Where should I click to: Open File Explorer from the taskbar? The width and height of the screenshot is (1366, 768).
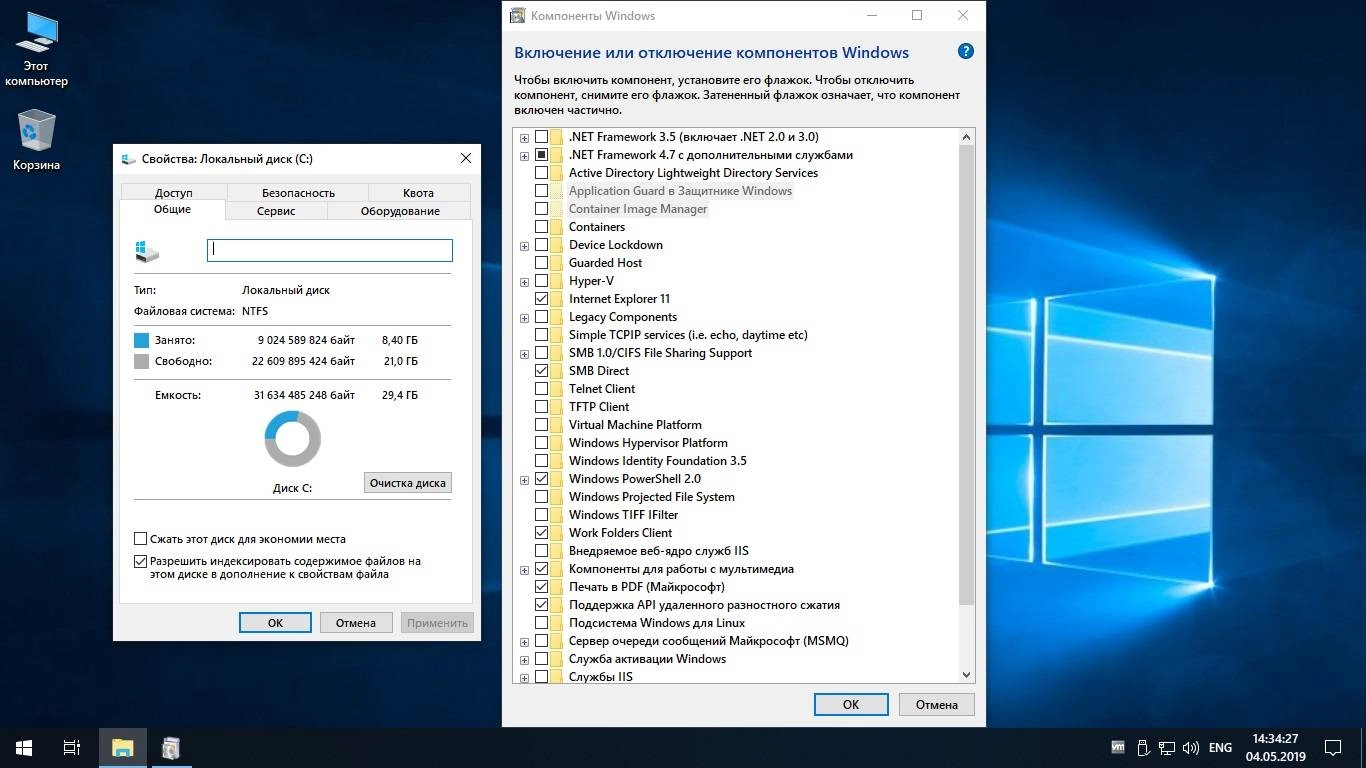coord(122,748)
